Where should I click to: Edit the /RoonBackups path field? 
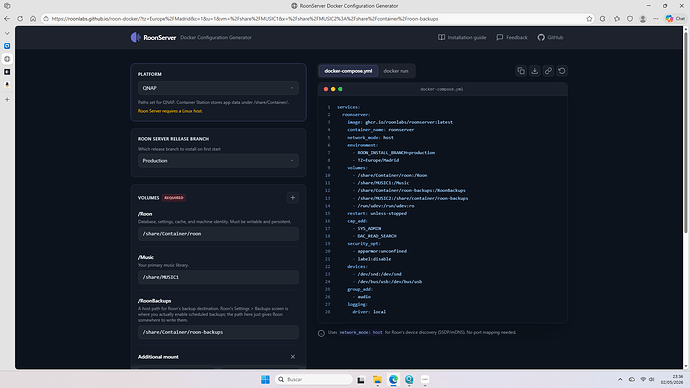click(x=218, y=332)
